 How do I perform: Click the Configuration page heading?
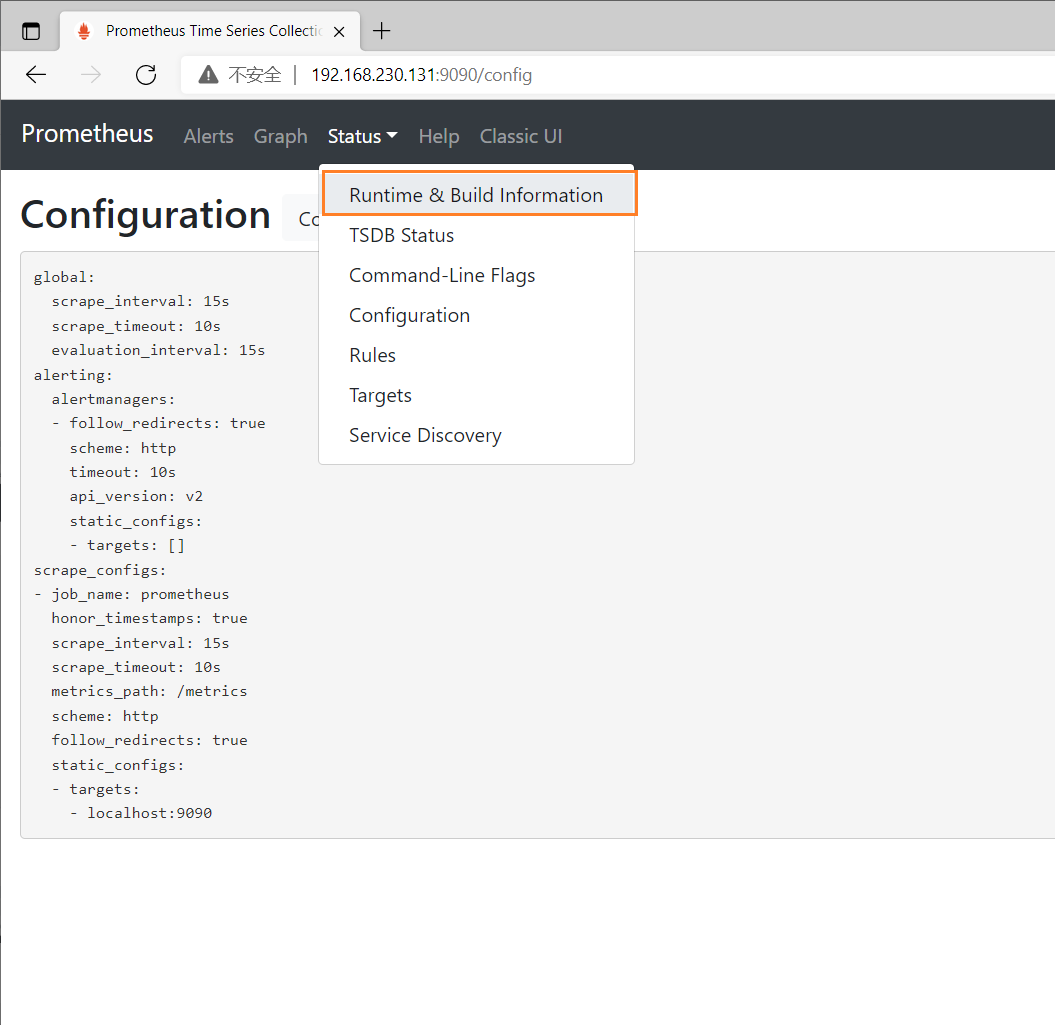pyautogui.click(x=145, y=215)
